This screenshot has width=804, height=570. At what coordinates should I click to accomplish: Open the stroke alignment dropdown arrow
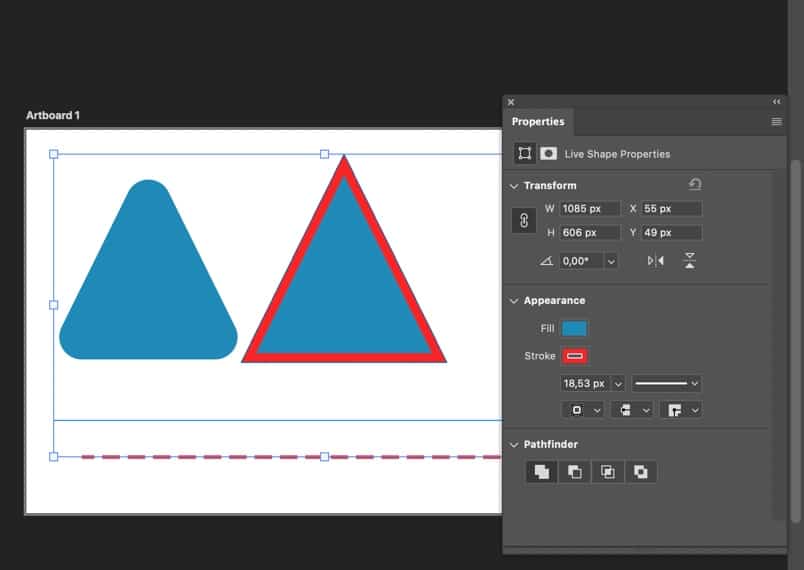(597, 411)
